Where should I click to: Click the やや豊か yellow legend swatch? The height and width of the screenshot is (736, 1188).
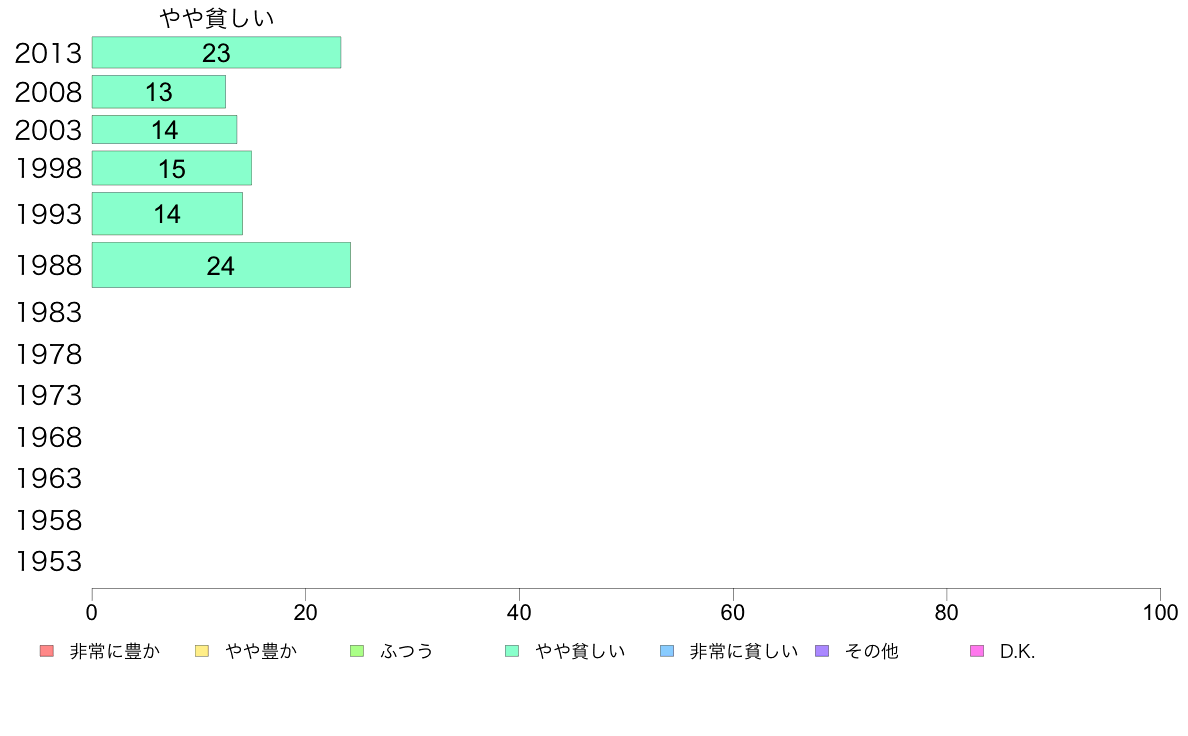tap(202, 651)
